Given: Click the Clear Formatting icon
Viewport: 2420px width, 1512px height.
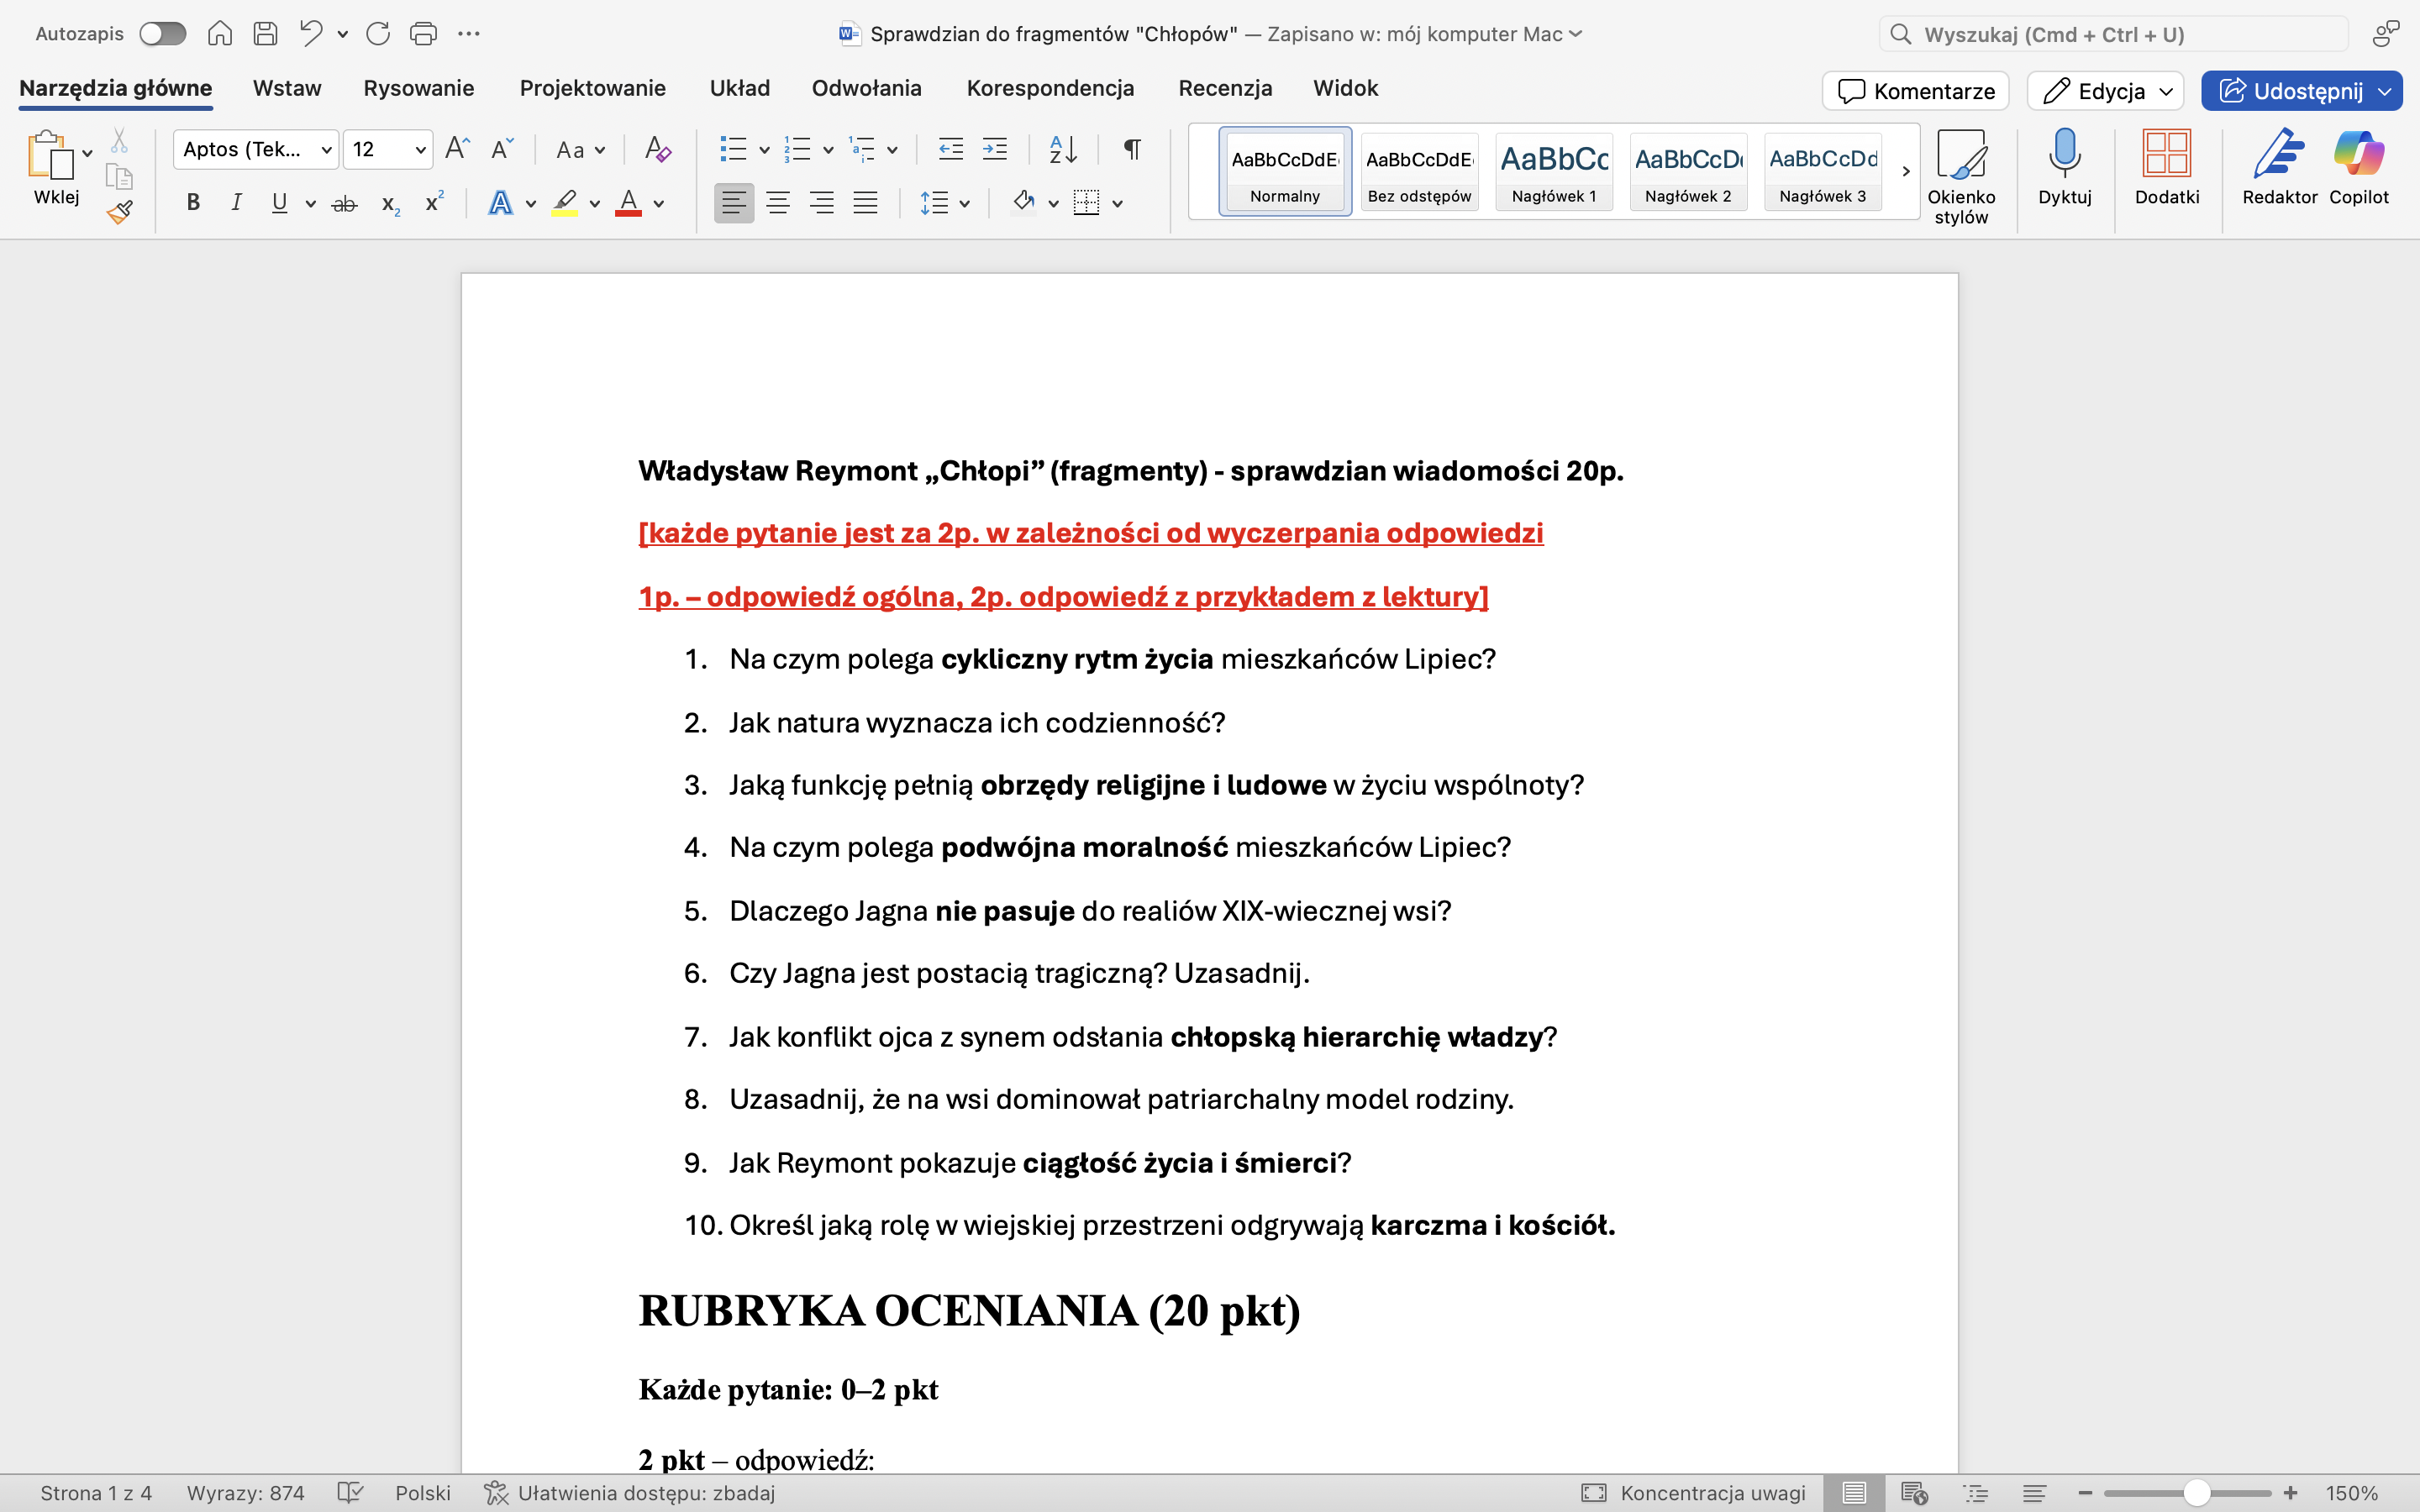Looking at the screenshot, I should (657, 150).
